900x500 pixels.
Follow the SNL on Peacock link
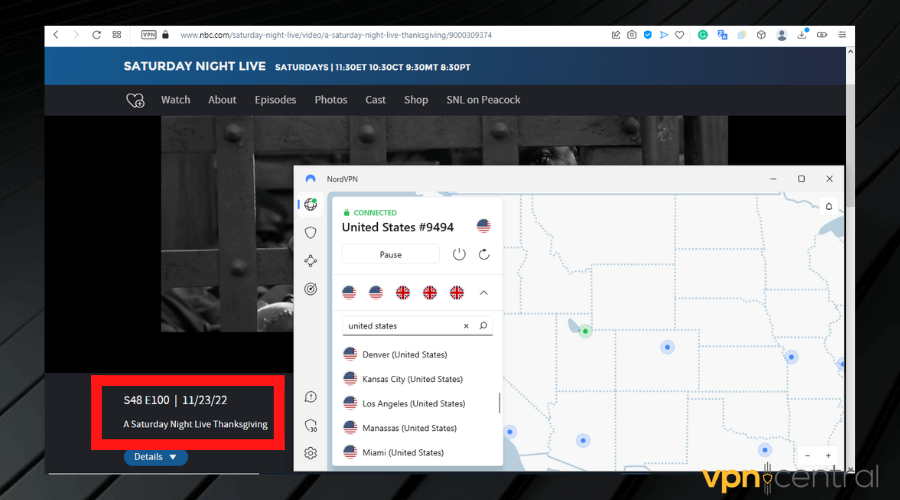coord(483,100)
